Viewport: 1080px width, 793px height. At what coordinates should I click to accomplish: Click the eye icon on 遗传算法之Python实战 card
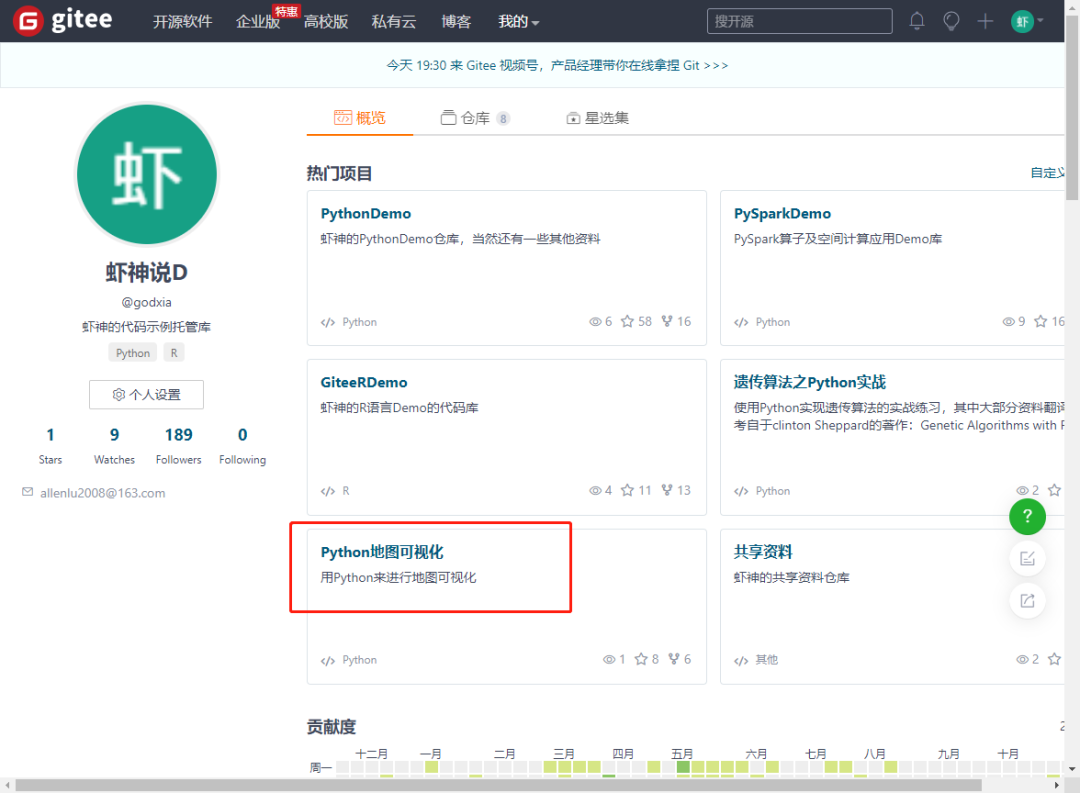click(x=1022, y=491)
